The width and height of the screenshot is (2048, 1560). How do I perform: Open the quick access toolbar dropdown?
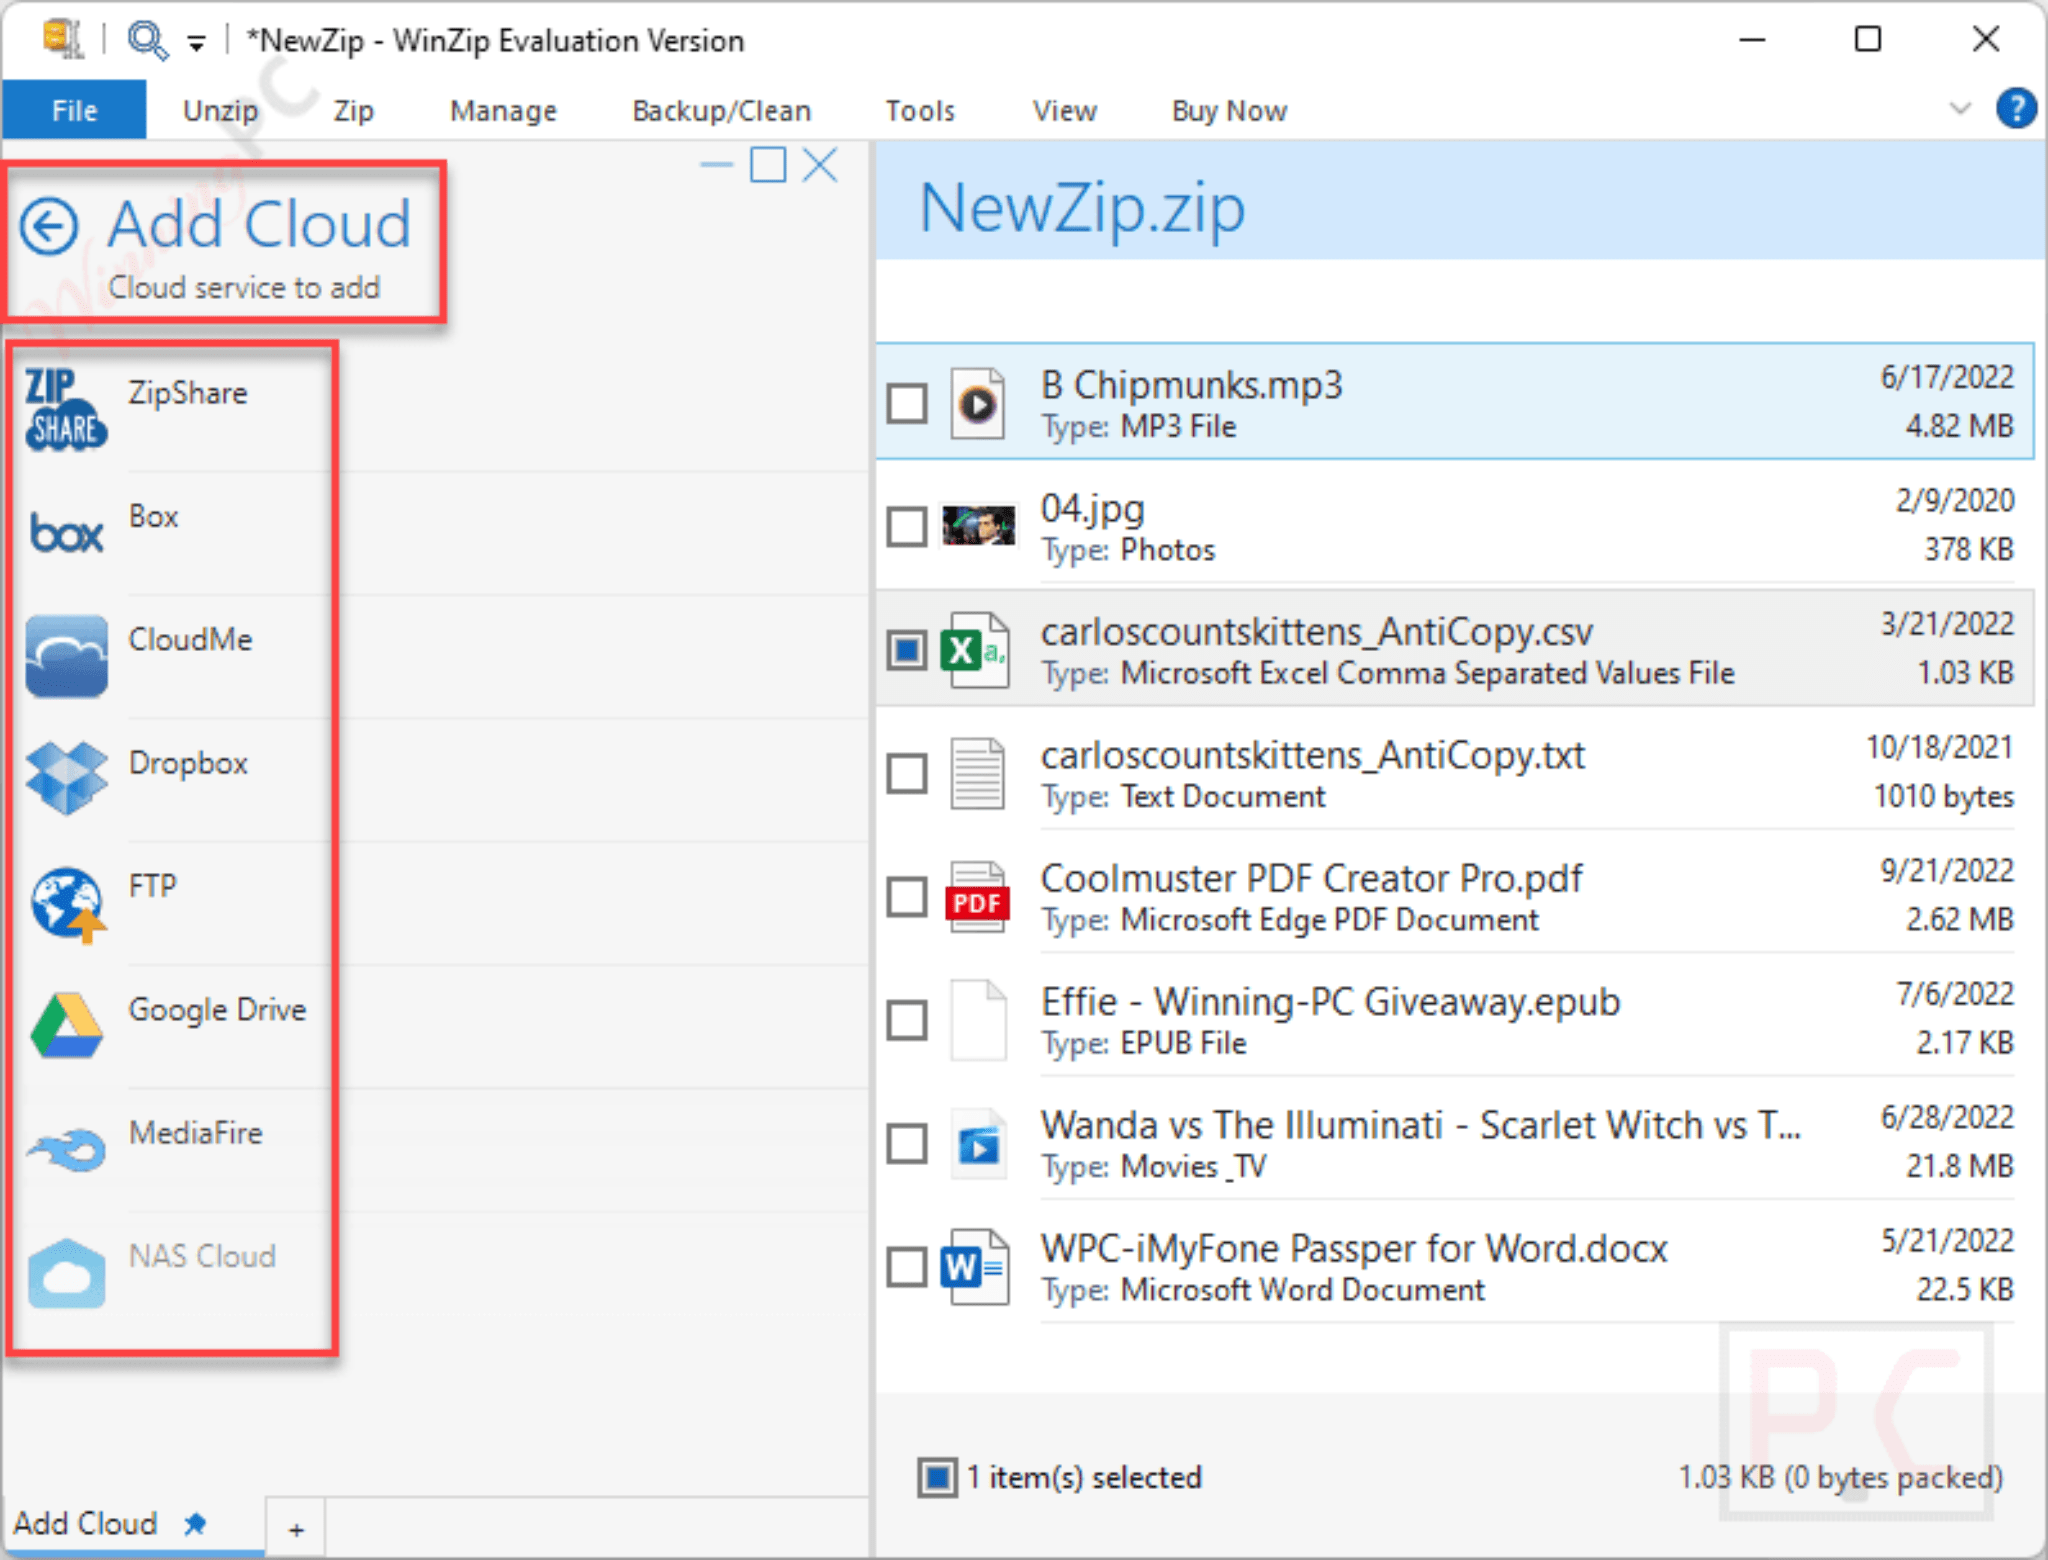tap(196, 42)
